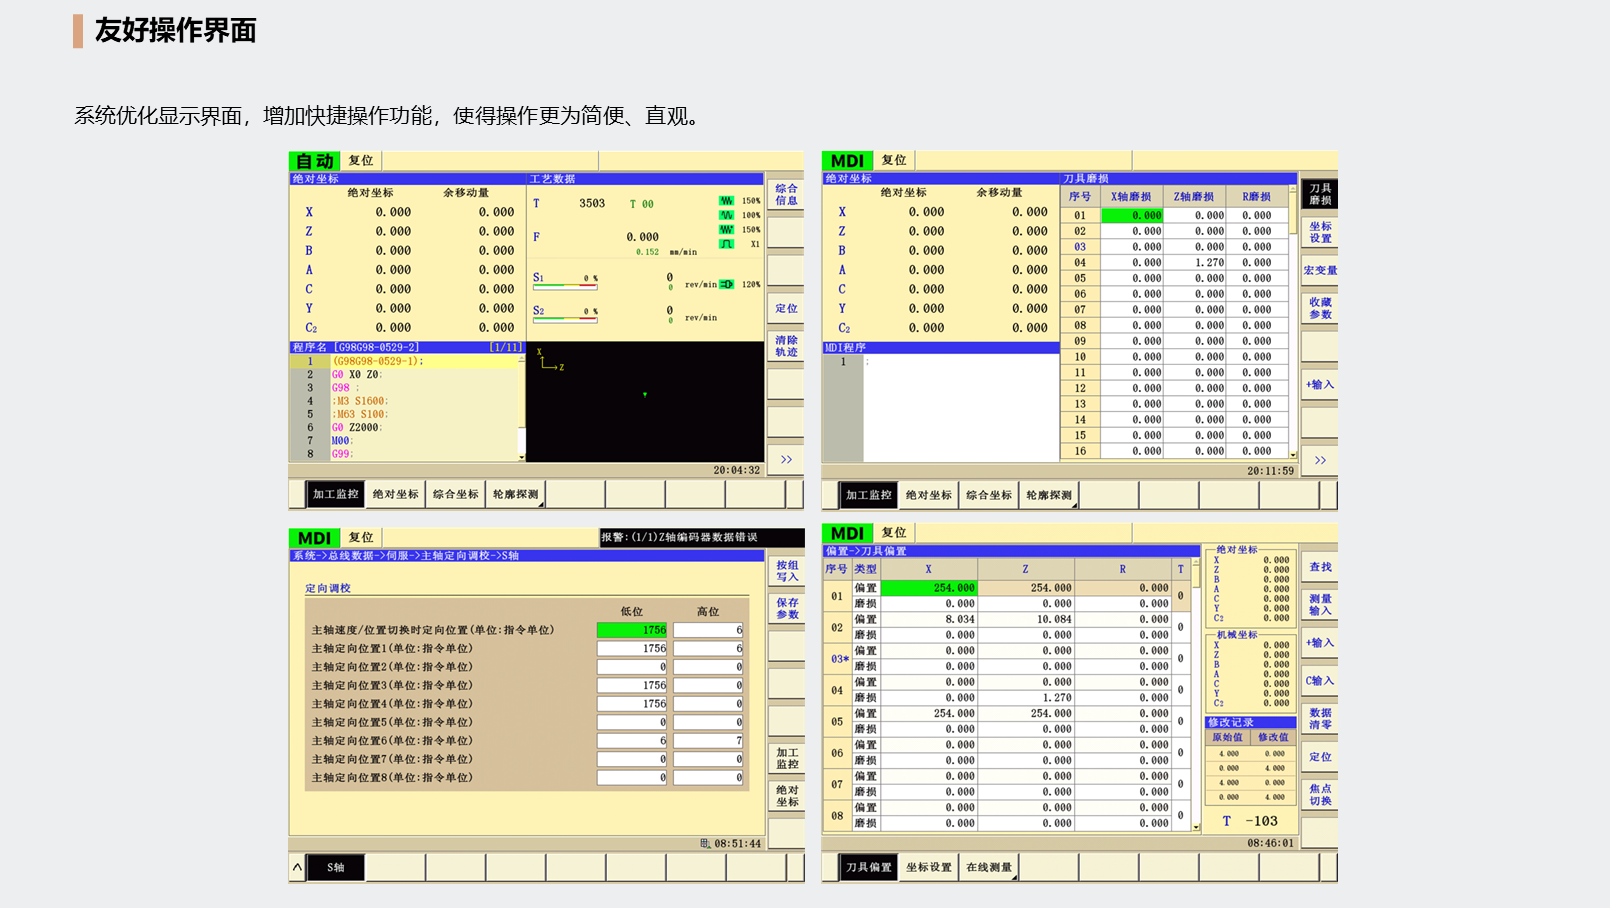Click the spindle S1 120% override icon
The image size is (1610, 908).
point(727,284)
